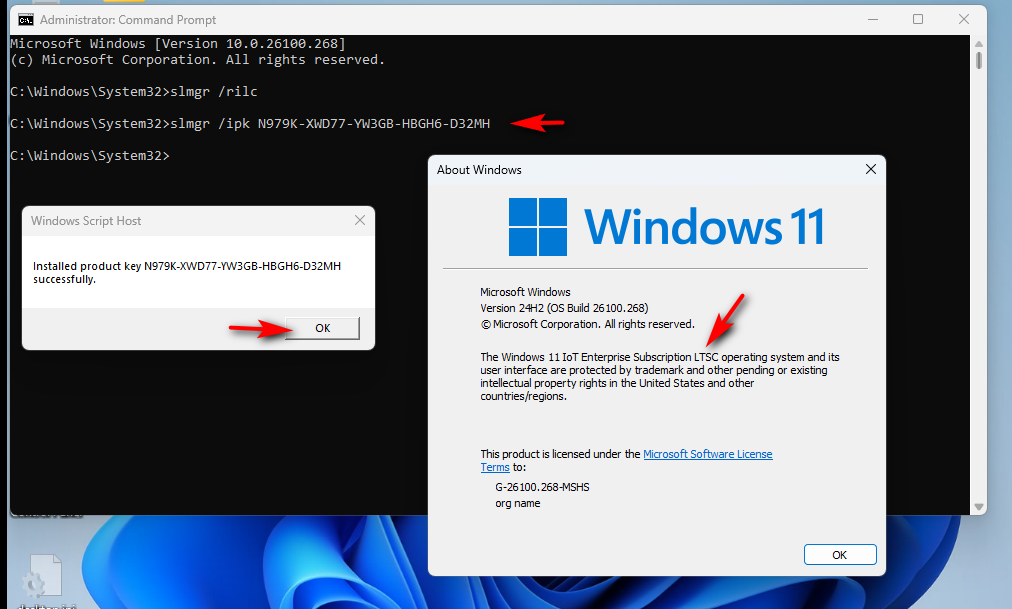This screenshot has width=1012, height=609.
Task: Click the 'slmgr /rilc' command line
Action: coord(134,92)
